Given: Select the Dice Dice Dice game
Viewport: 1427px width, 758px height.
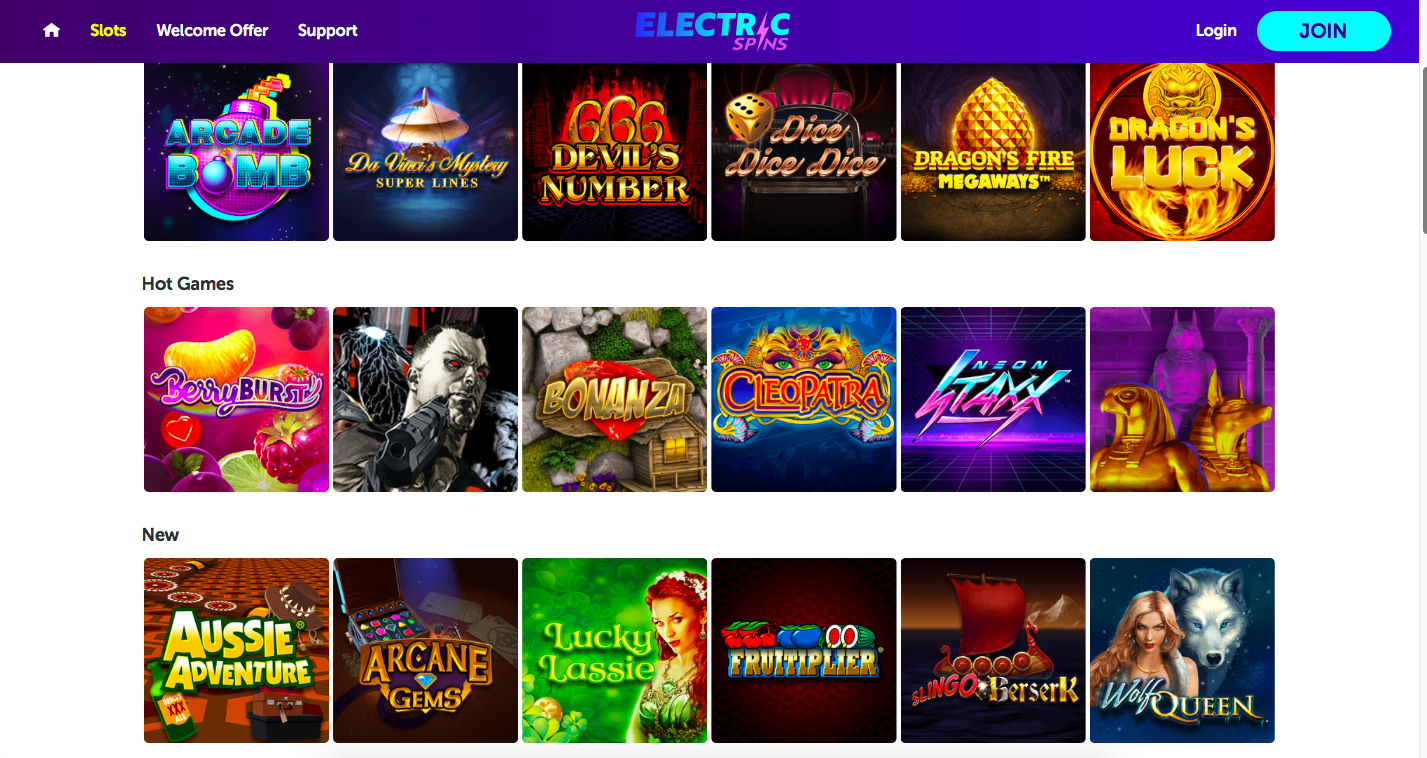Looking at the screenshot, I should pos(803,152).
